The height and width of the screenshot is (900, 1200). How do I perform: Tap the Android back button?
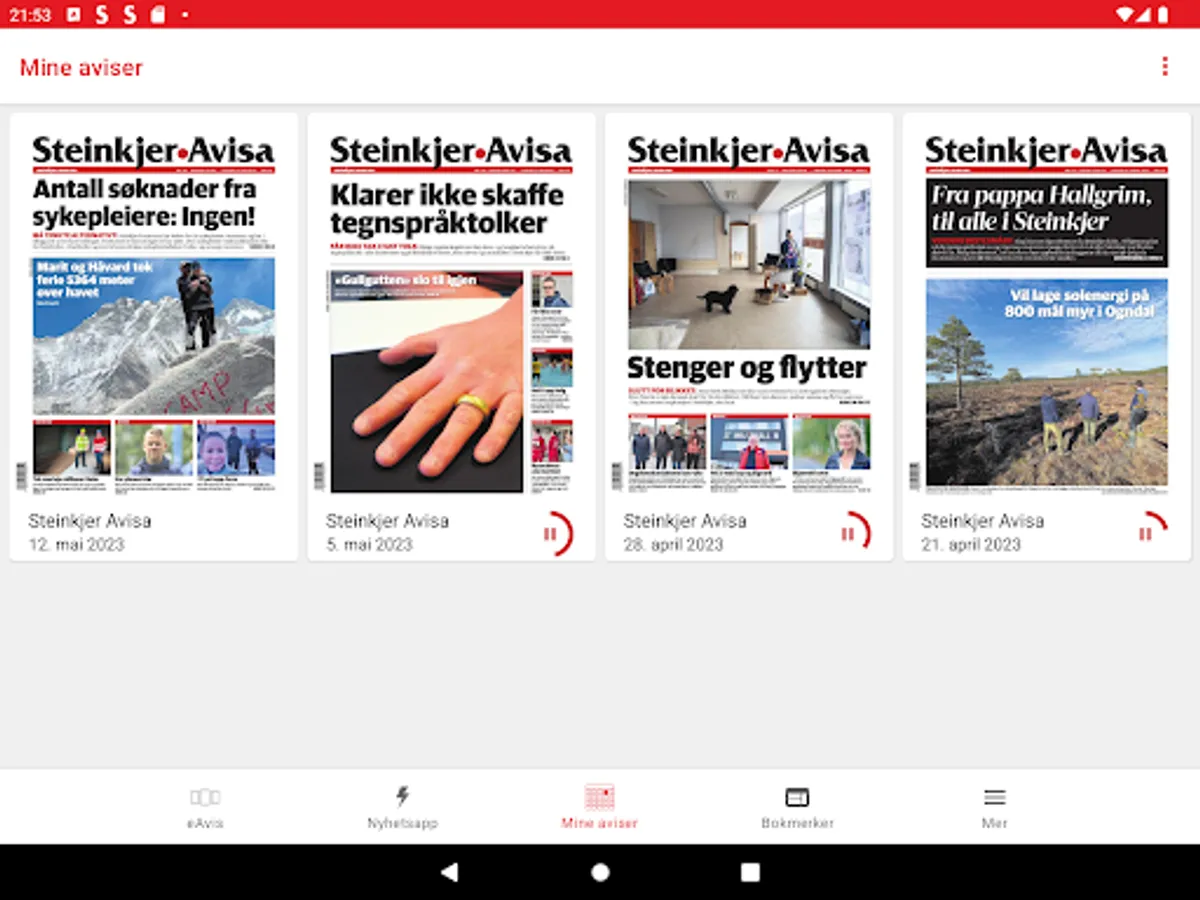[x=450, y=872]
